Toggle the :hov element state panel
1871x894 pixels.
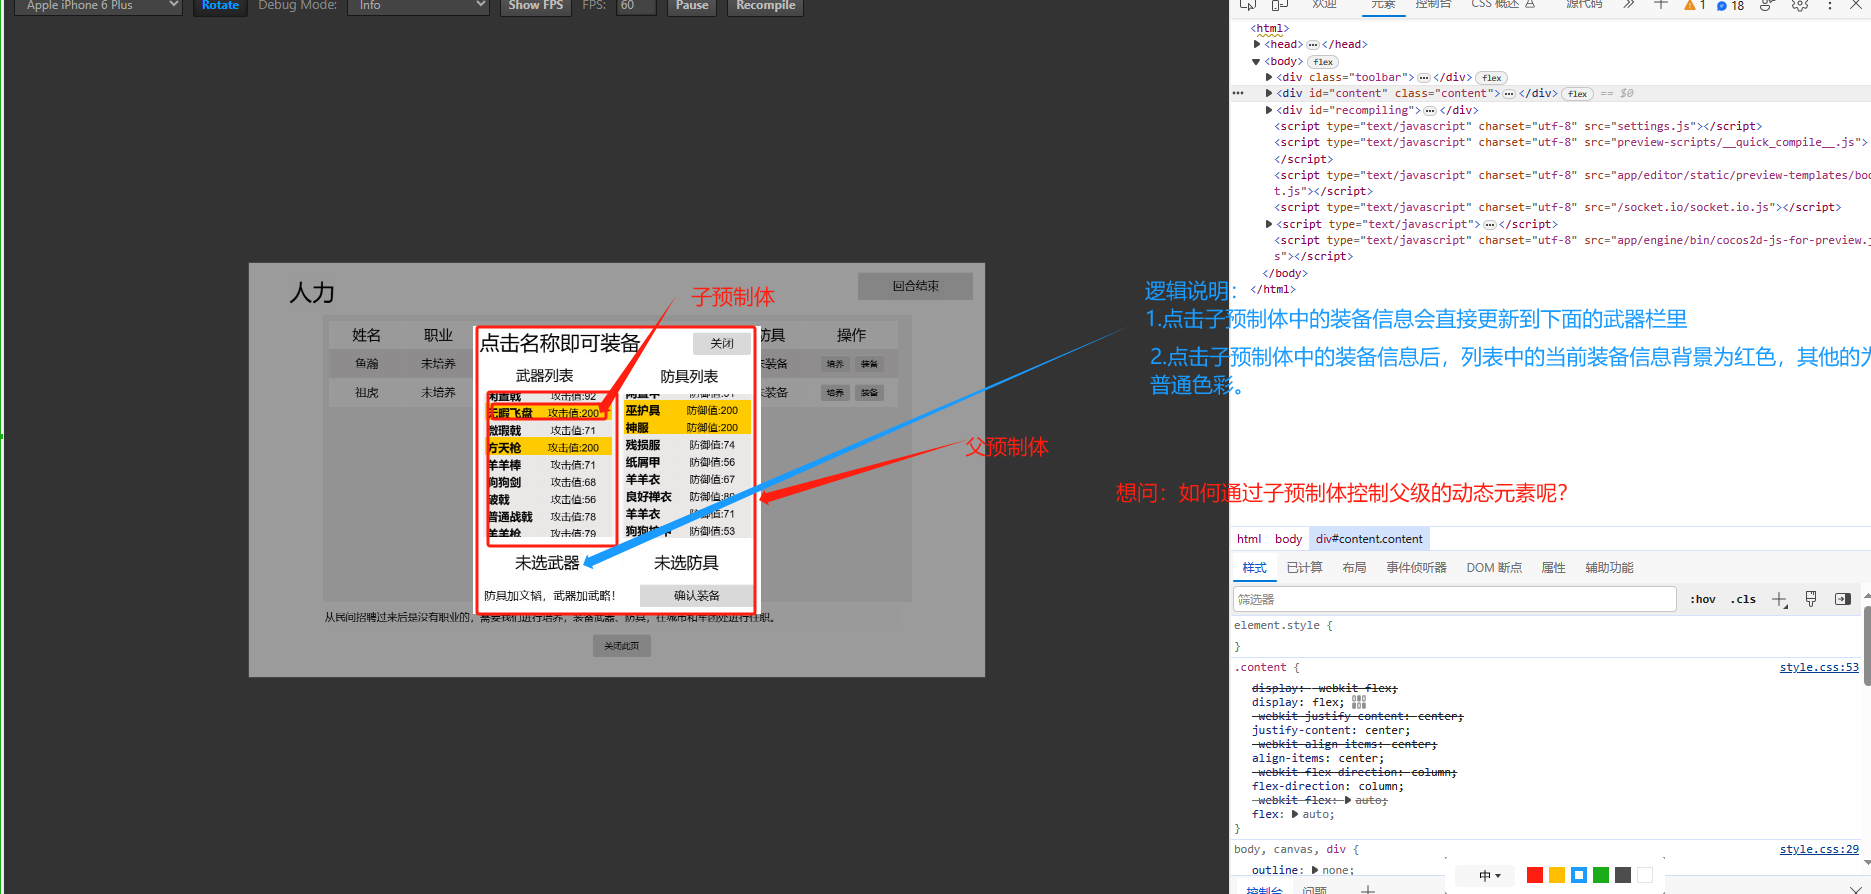tap(1703, 599)
